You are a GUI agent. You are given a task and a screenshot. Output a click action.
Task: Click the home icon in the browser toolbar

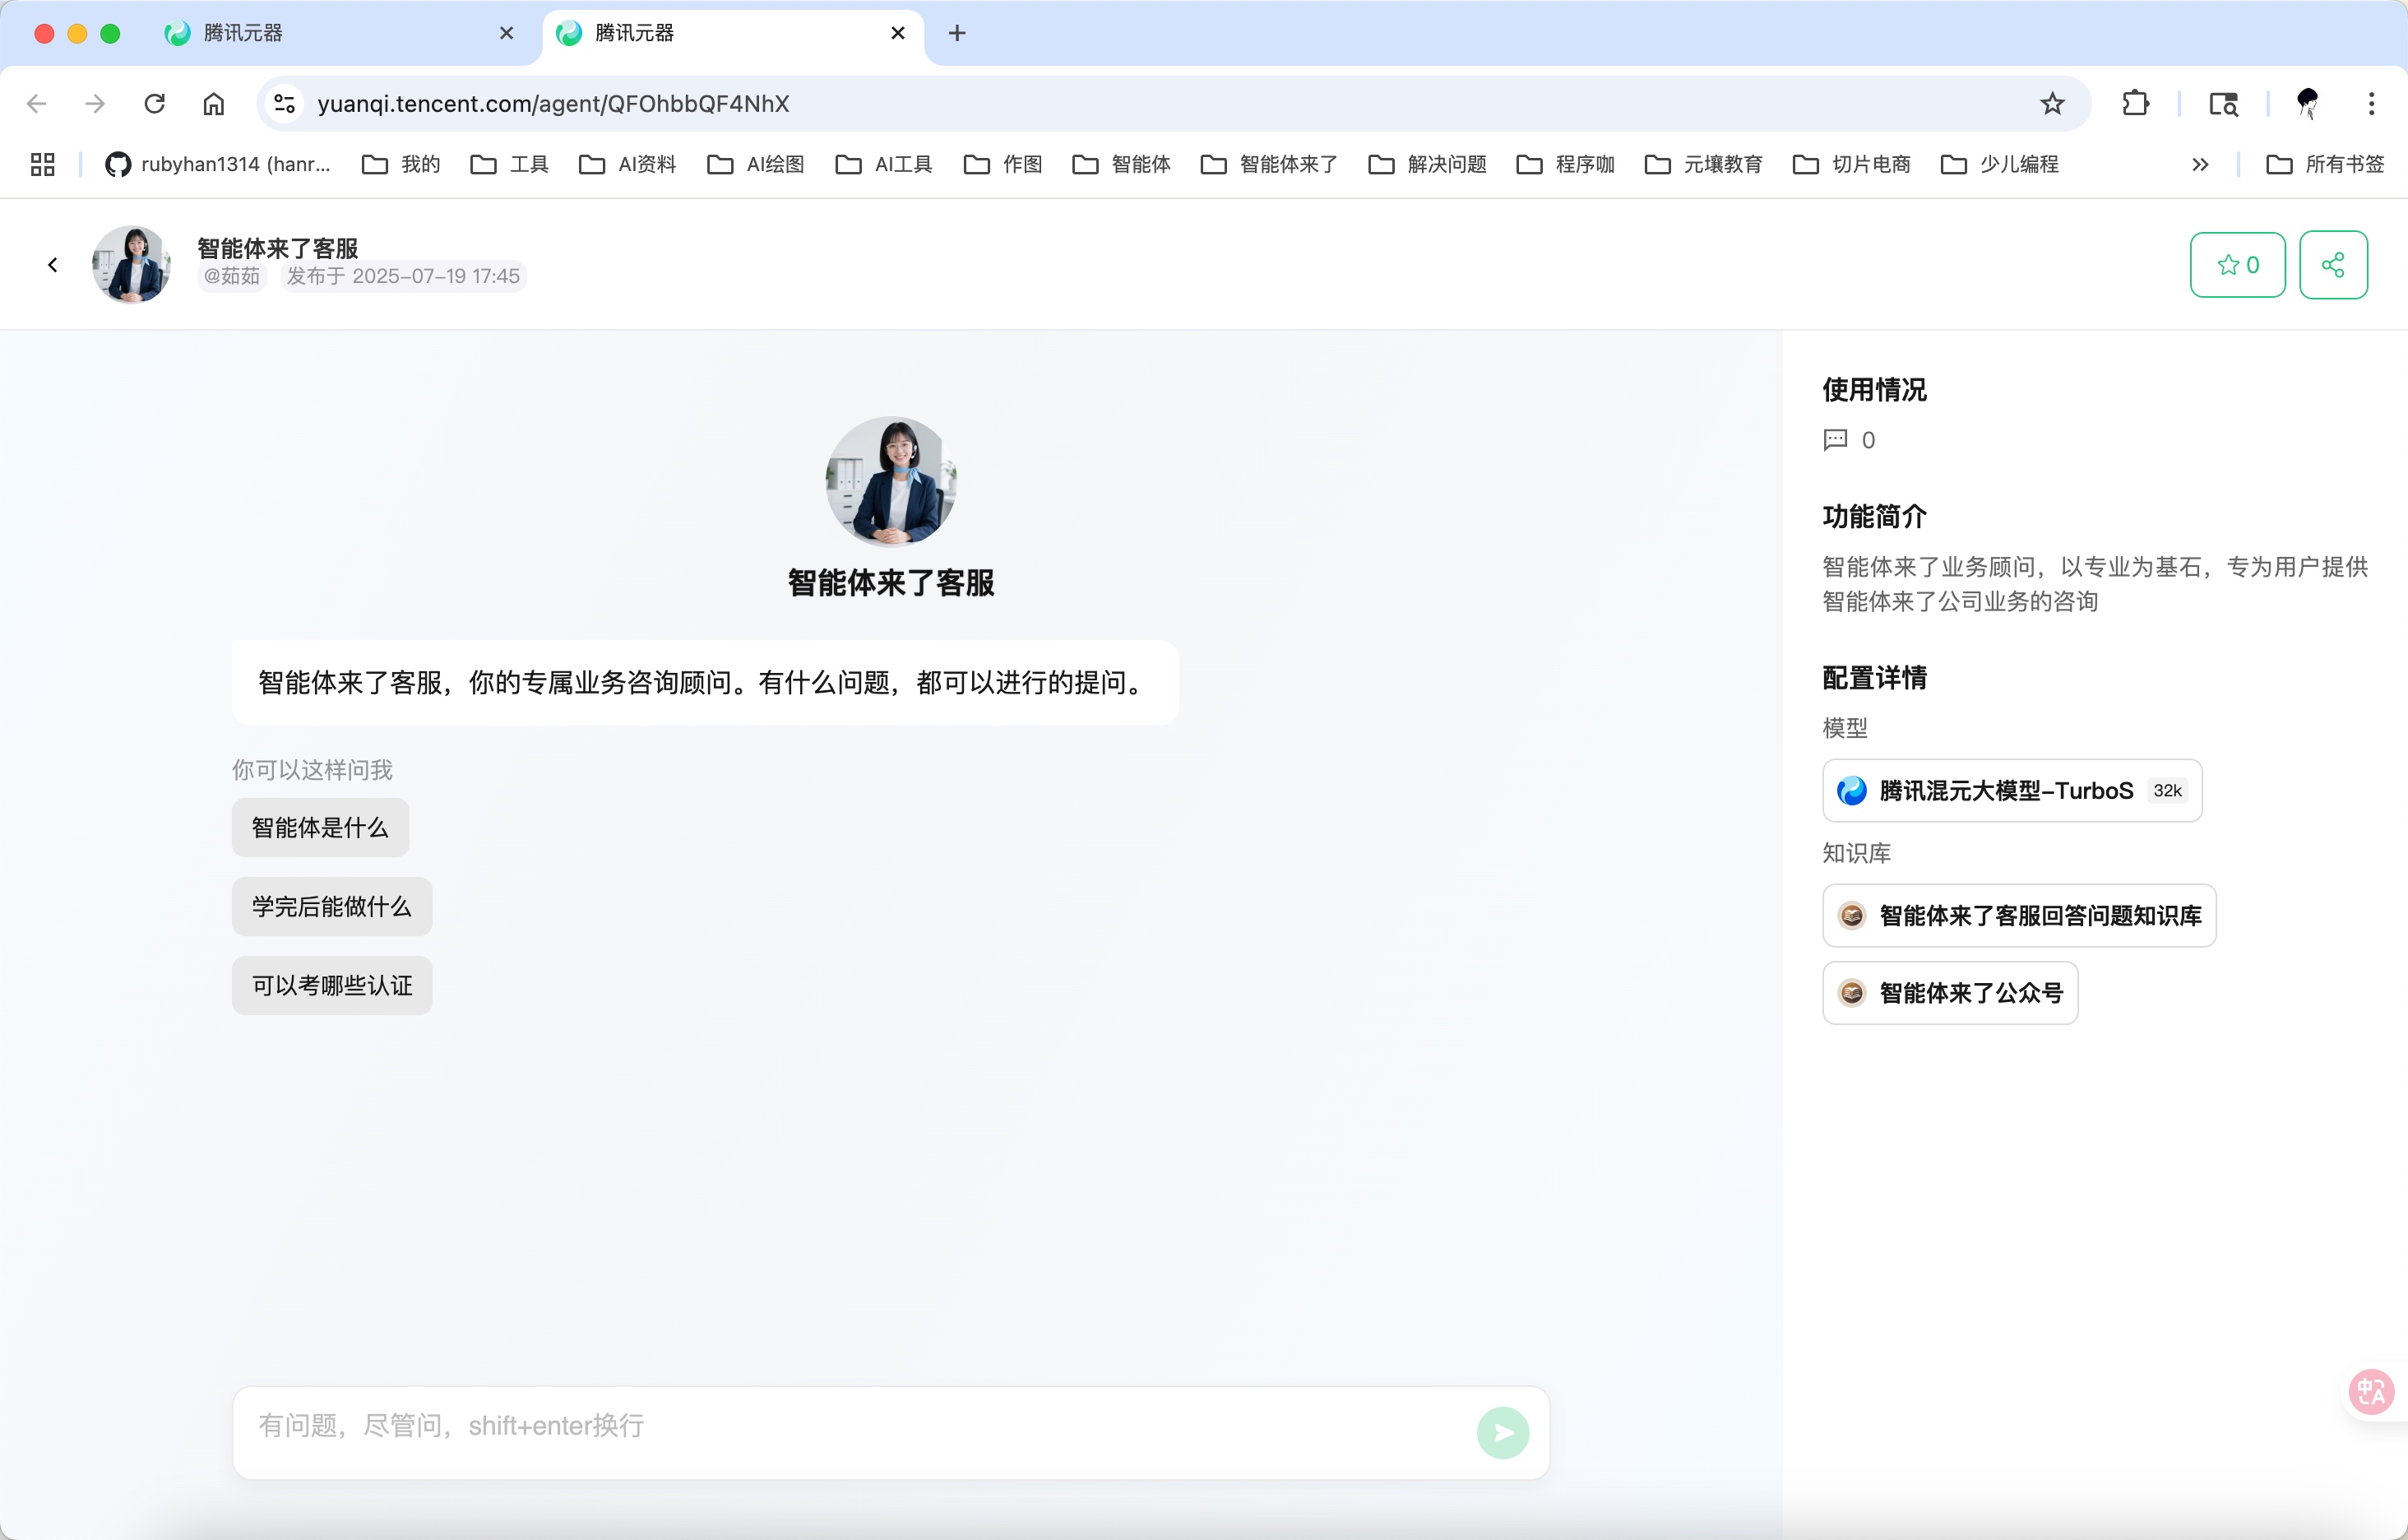tap(212, 103)
